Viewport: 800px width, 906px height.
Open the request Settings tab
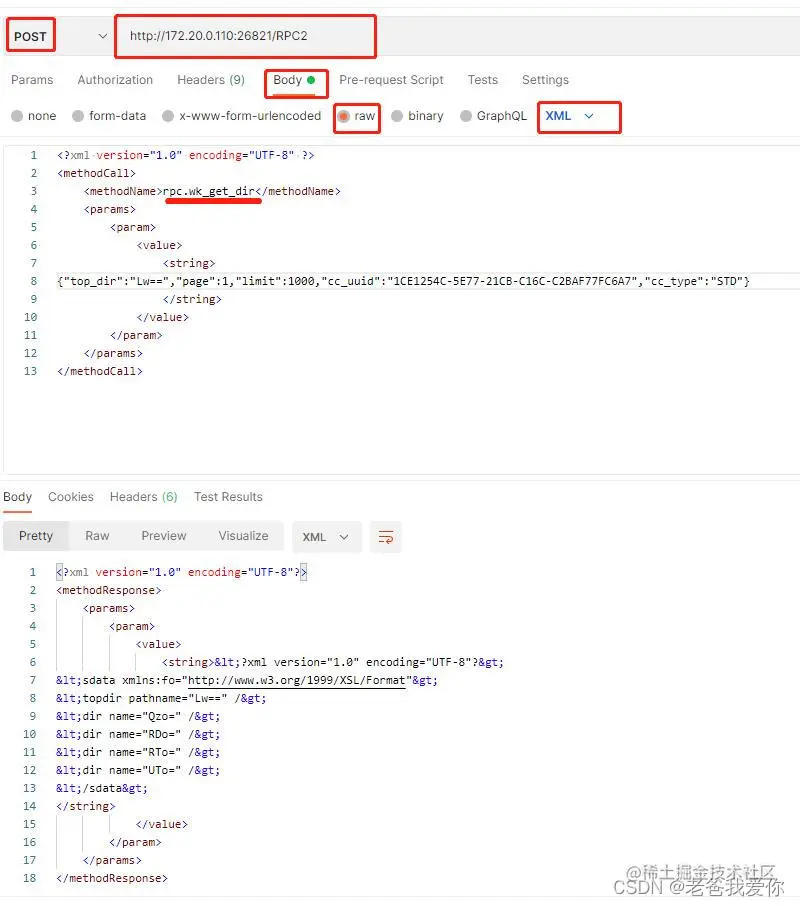click(x=545, y=80)
